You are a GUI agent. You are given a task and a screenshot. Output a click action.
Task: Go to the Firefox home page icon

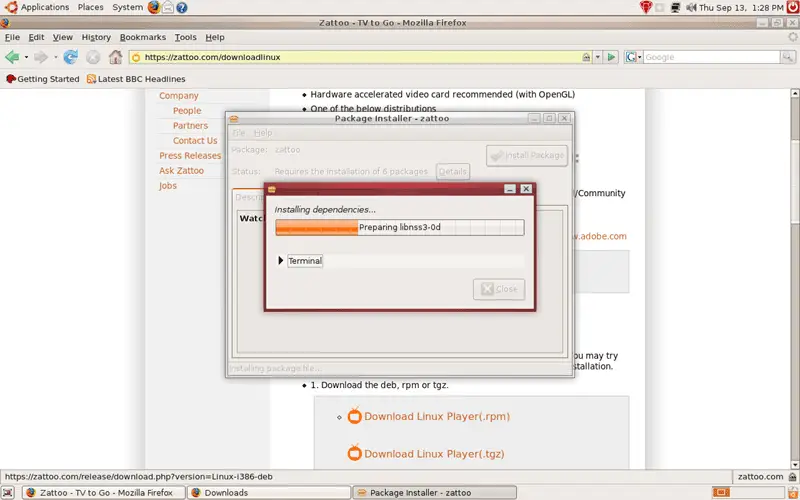(116, 57)
